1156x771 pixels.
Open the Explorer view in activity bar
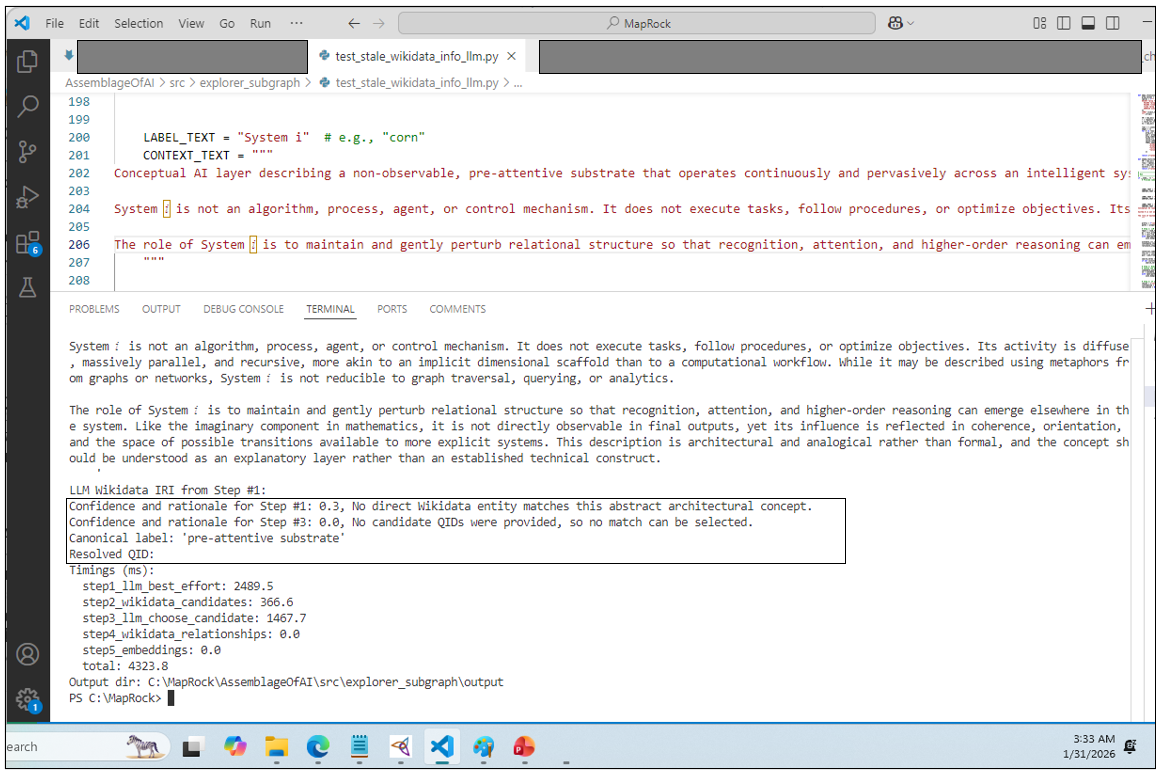[x=28, y=60]
